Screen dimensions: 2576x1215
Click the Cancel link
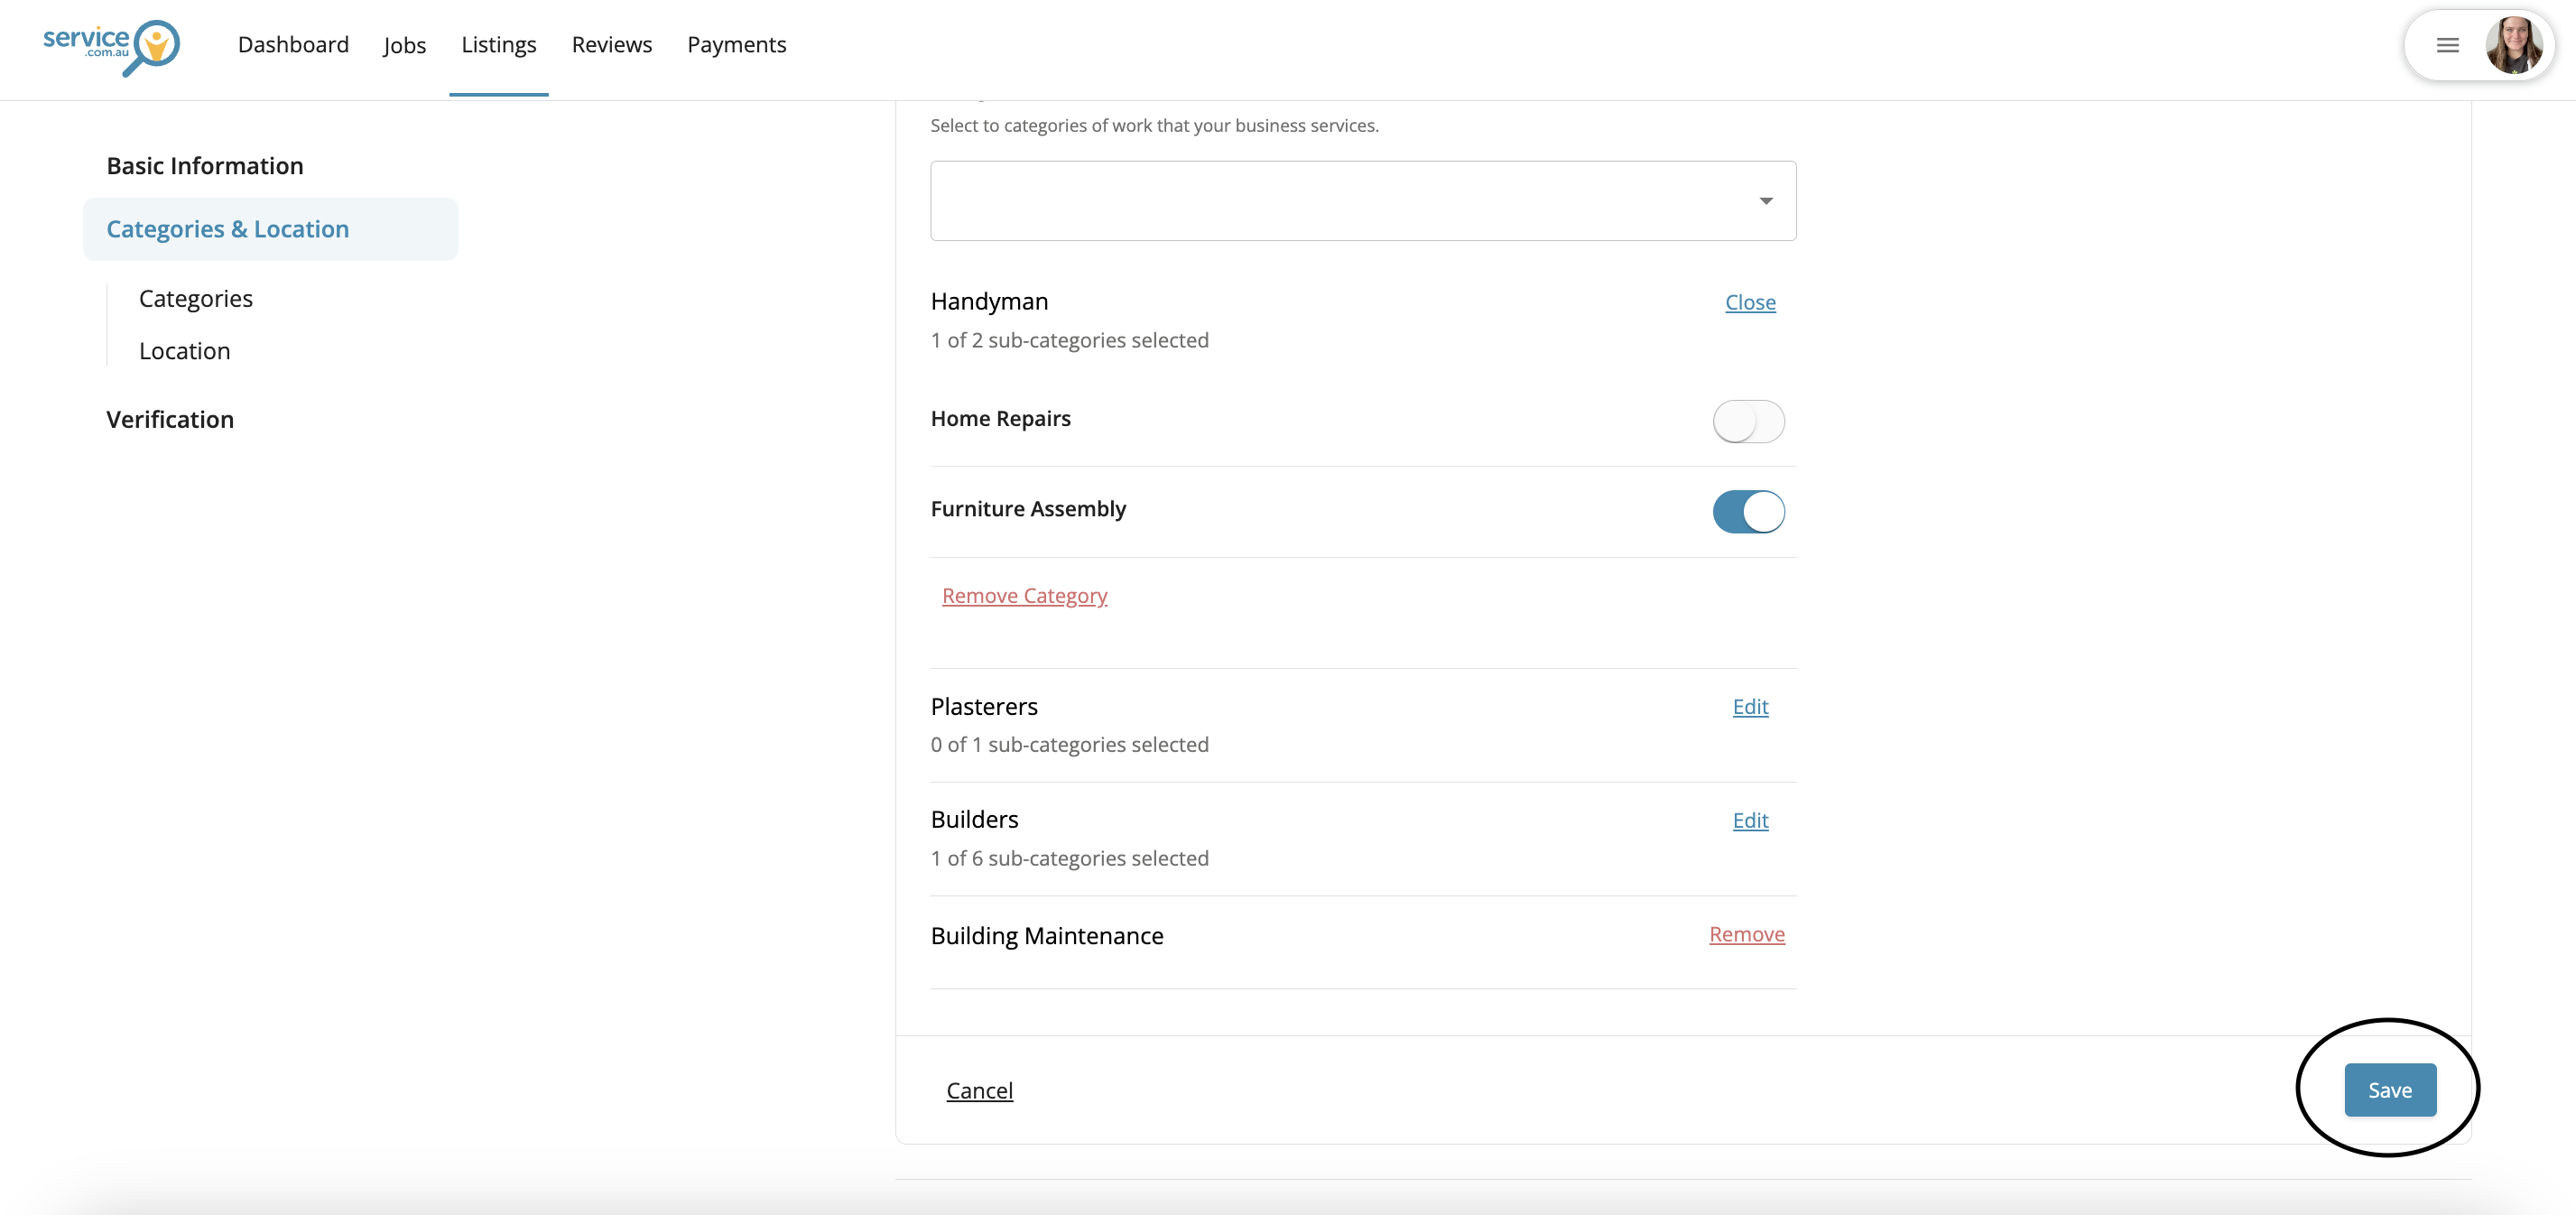(979, 1091)
